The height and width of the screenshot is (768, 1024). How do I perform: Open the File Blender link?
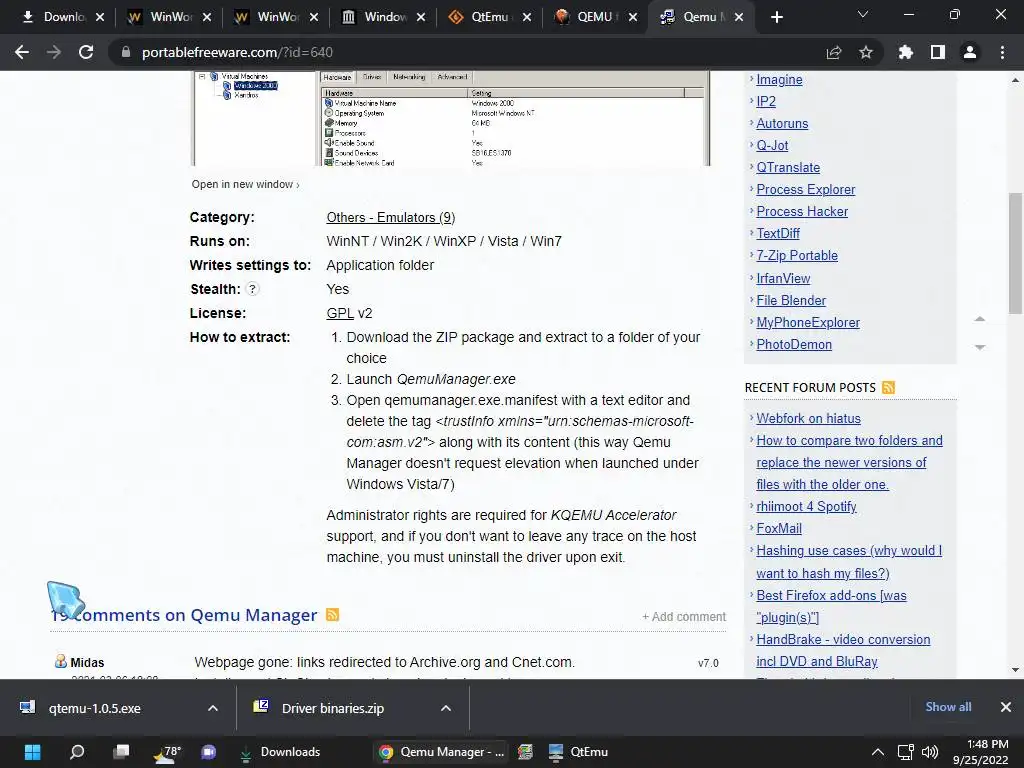(791, 300)
